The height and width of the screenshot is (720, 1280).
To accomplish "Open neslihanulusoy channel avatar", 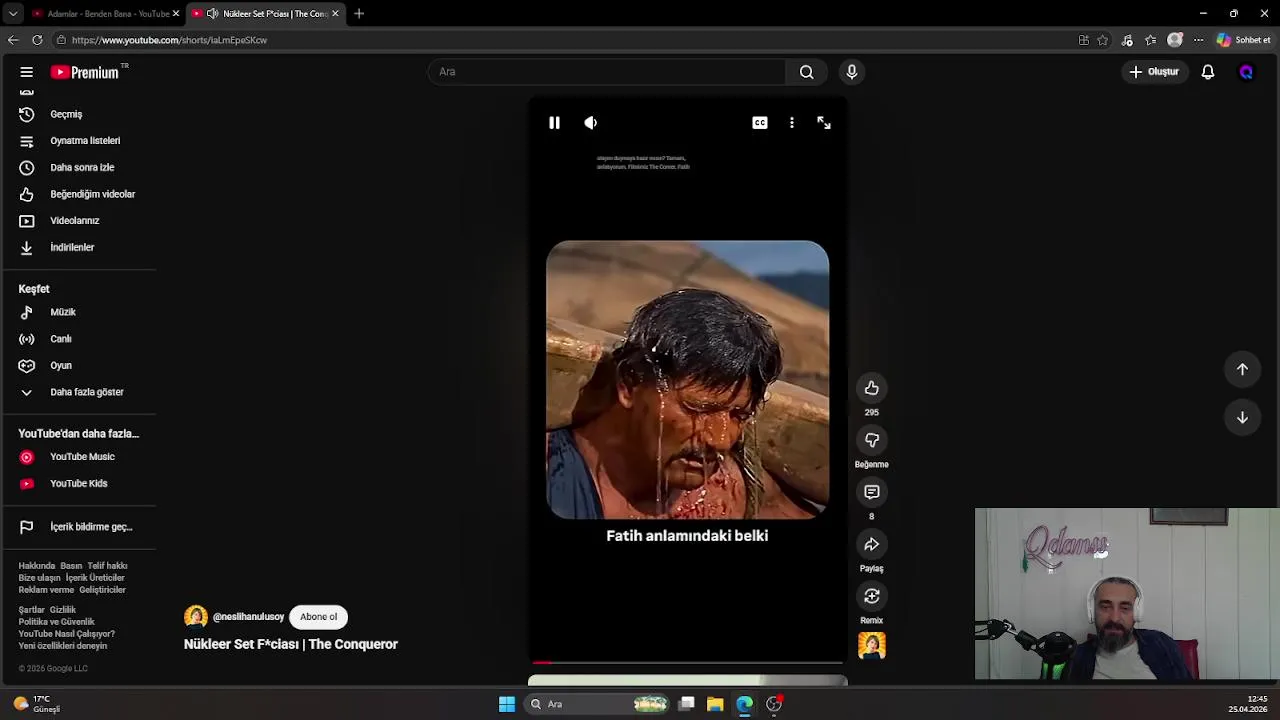I will pyautogui.click(x=196, y=617).
